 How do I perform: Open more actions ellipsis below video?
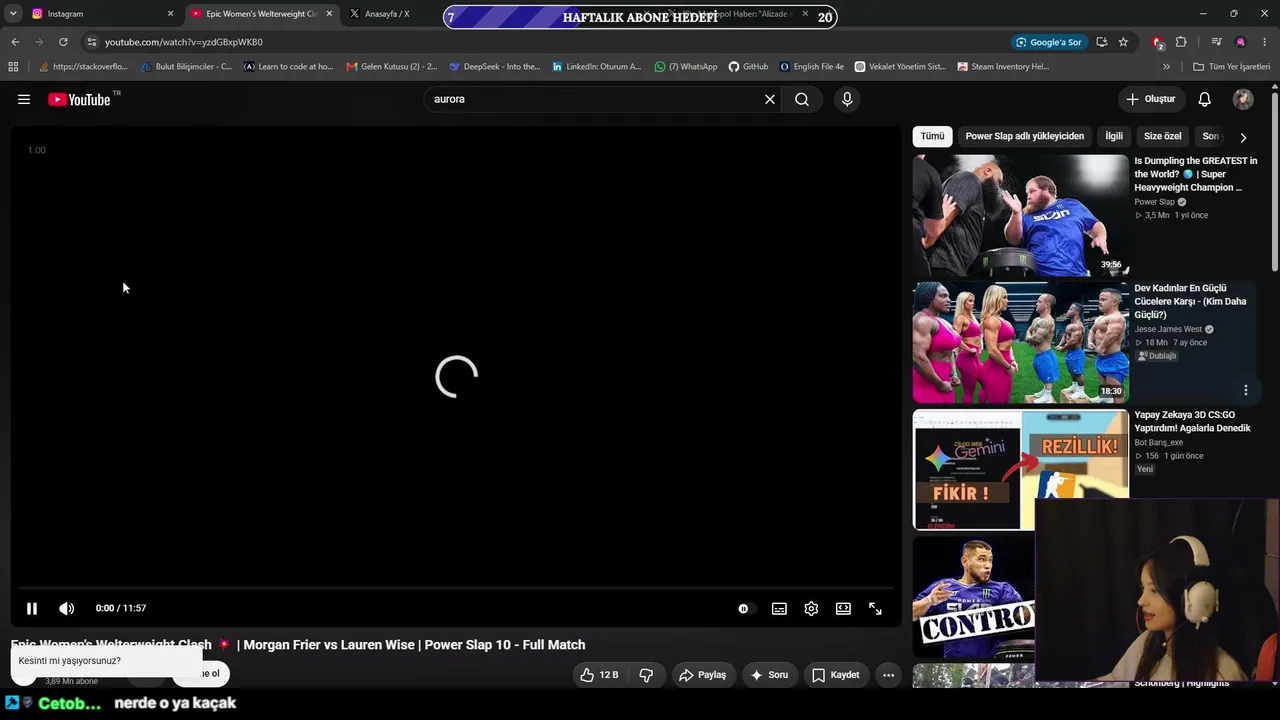(888, 675)
